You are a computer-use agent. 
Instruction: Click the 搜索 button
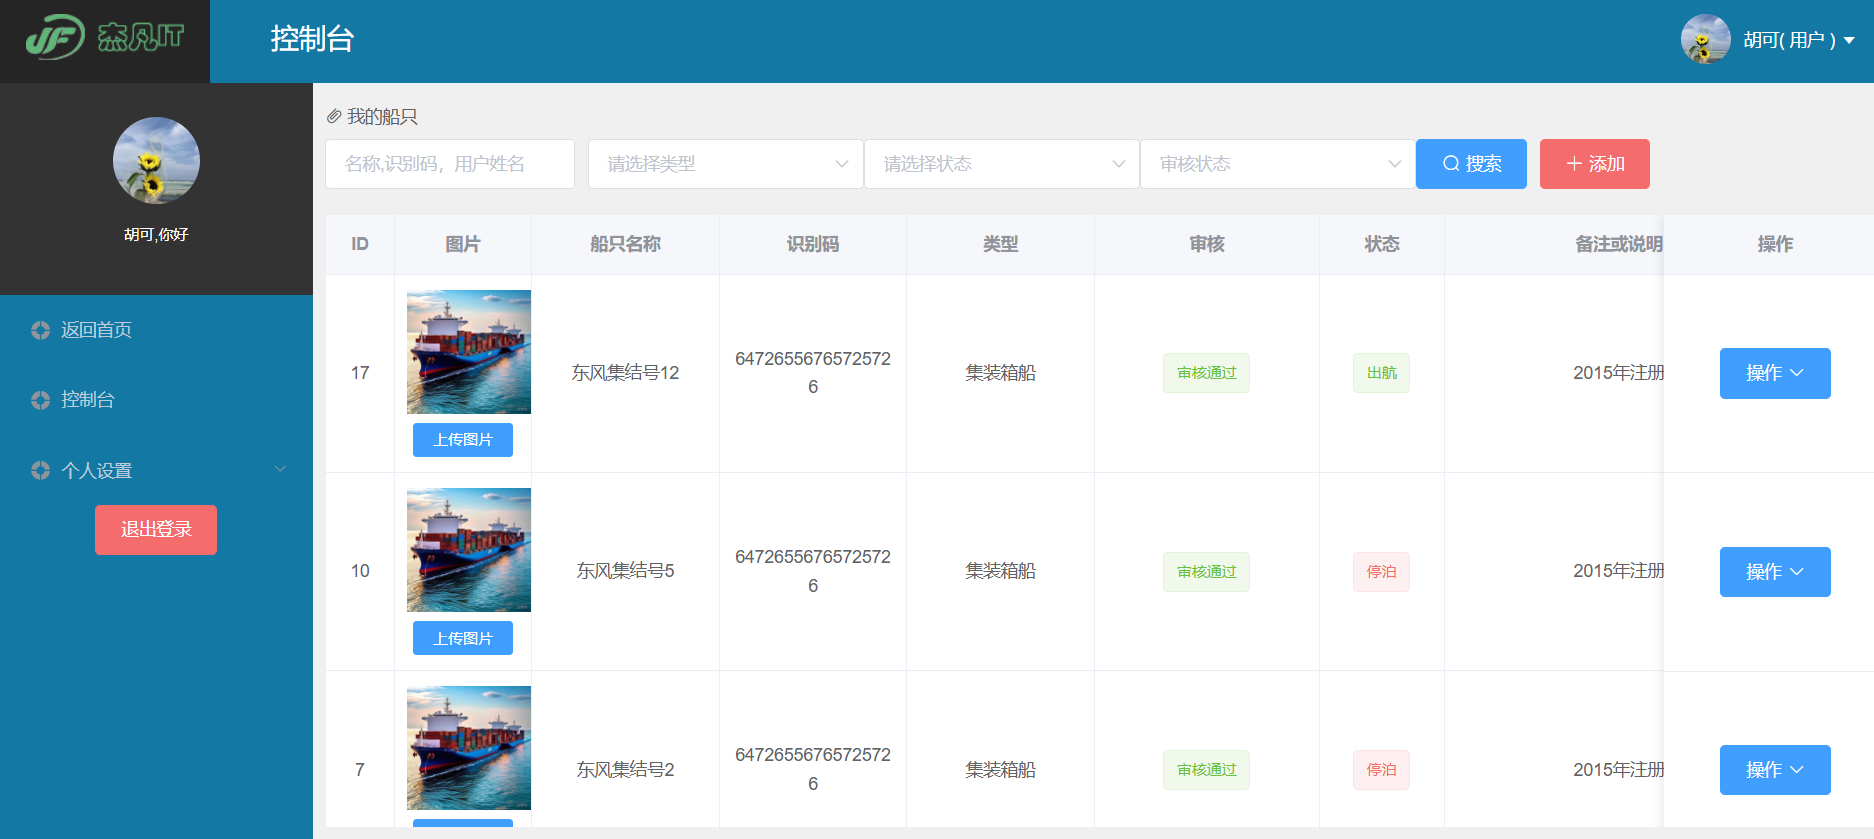click(x=1471, y=164)
